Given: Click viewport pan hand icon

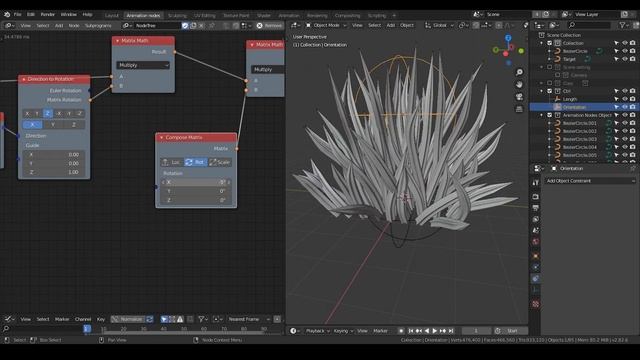Looking at the screenshot, I should point(519,84).
